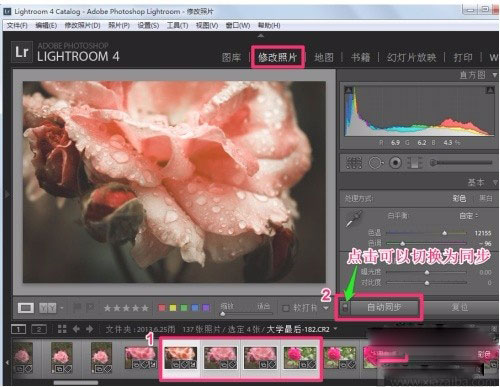The width and height of the screenshot is (500, 387).
Task: Apply the green color label
Action: [184, 308]
